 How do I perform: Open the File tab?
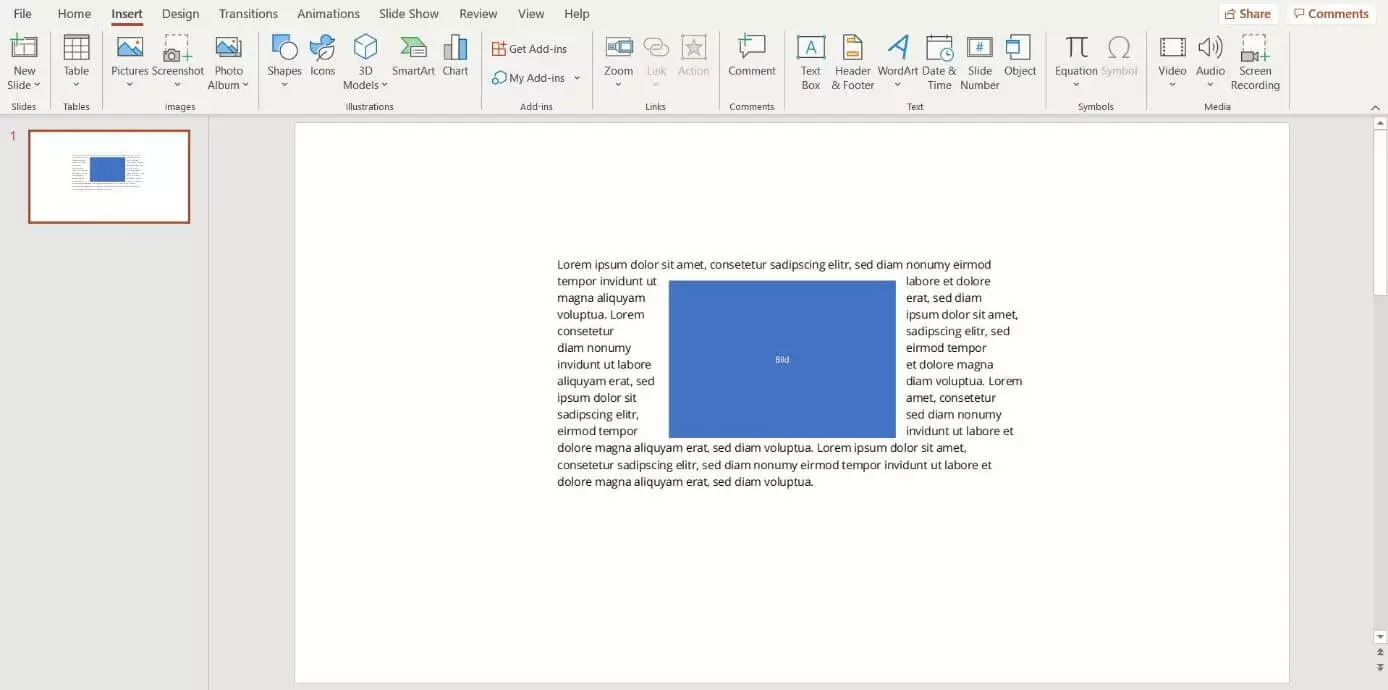tap(22, 14)
